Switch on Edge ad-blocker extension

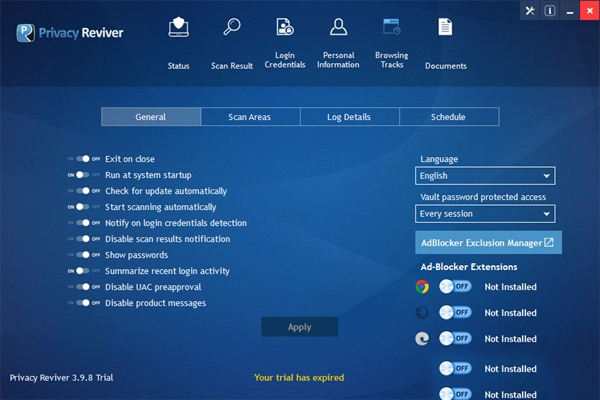click(x=455, y=339)
